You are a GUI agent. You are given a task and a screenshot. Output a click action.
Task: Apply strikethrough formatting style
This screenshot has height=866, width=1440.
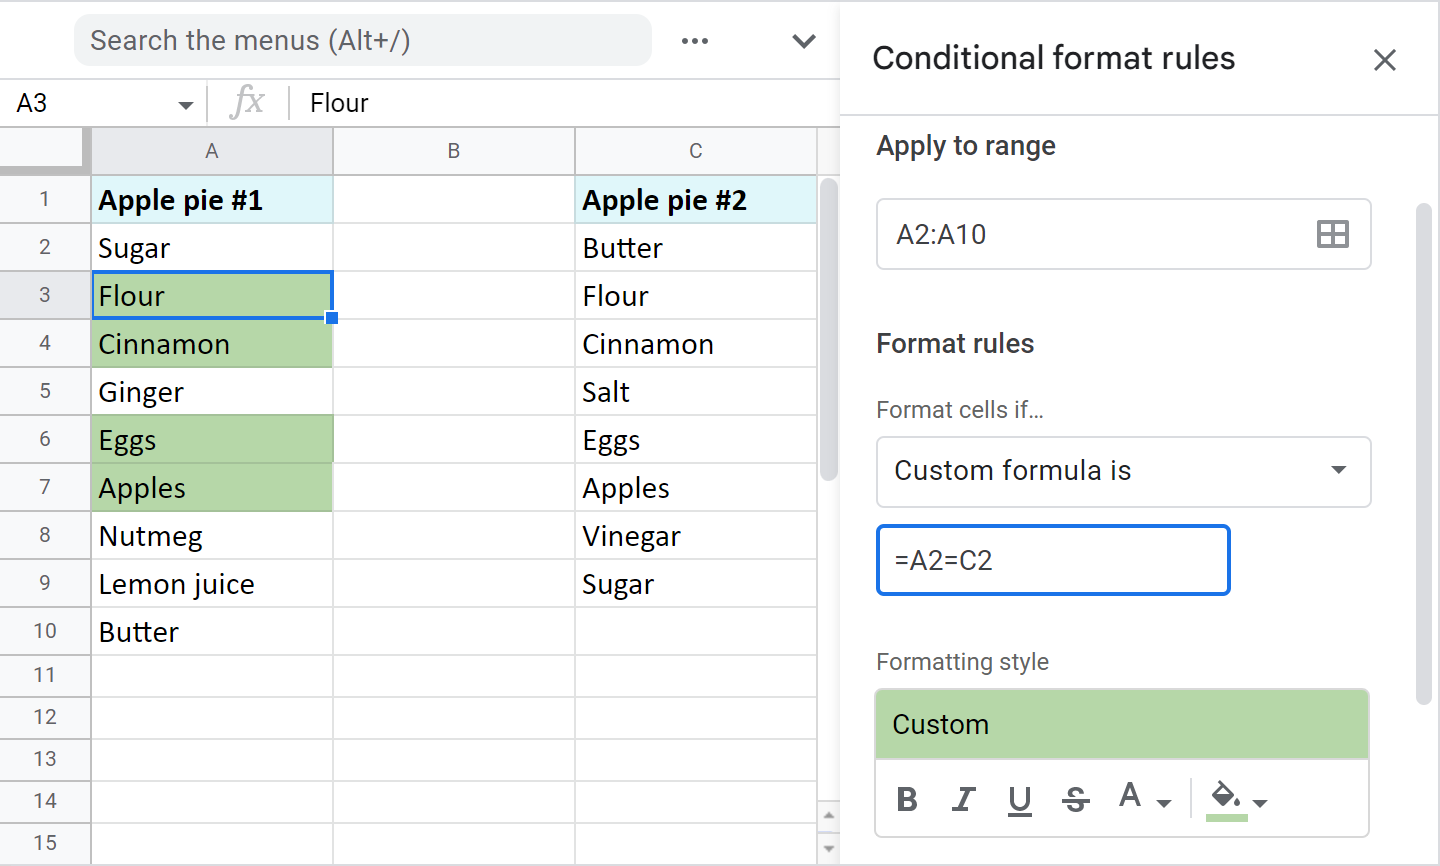pyautogui.click(x=1075, y=798)
